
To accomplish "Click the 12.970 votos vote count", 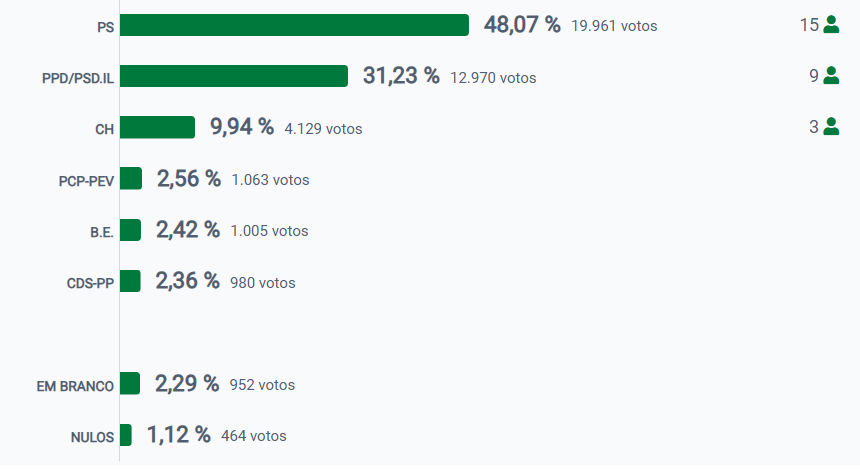I will [493, 77].
